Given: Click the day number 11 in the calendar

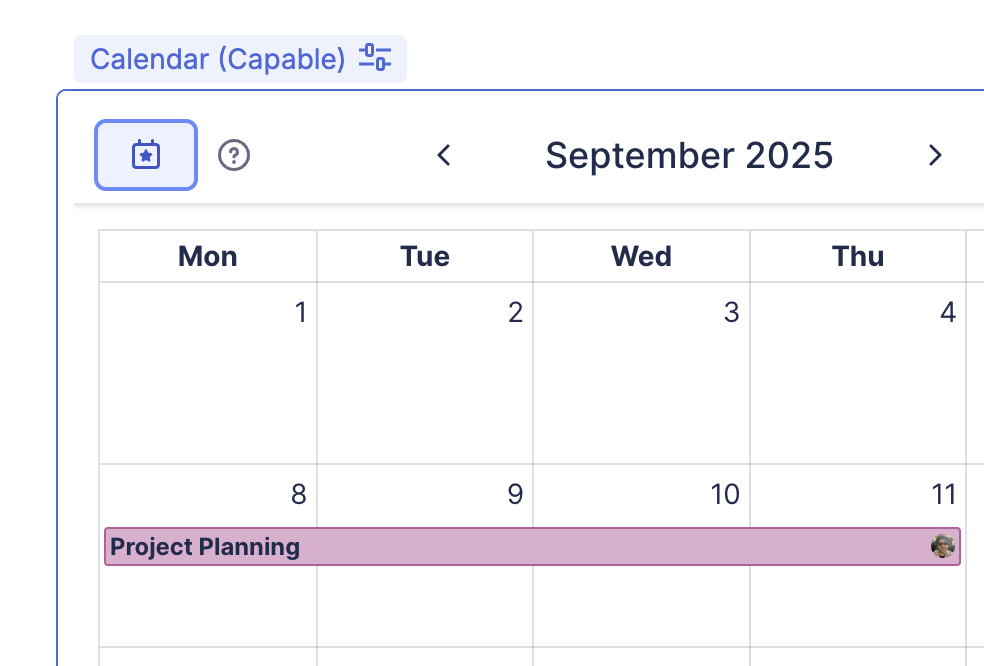Looking at the screenshot, I should point(944,494).
